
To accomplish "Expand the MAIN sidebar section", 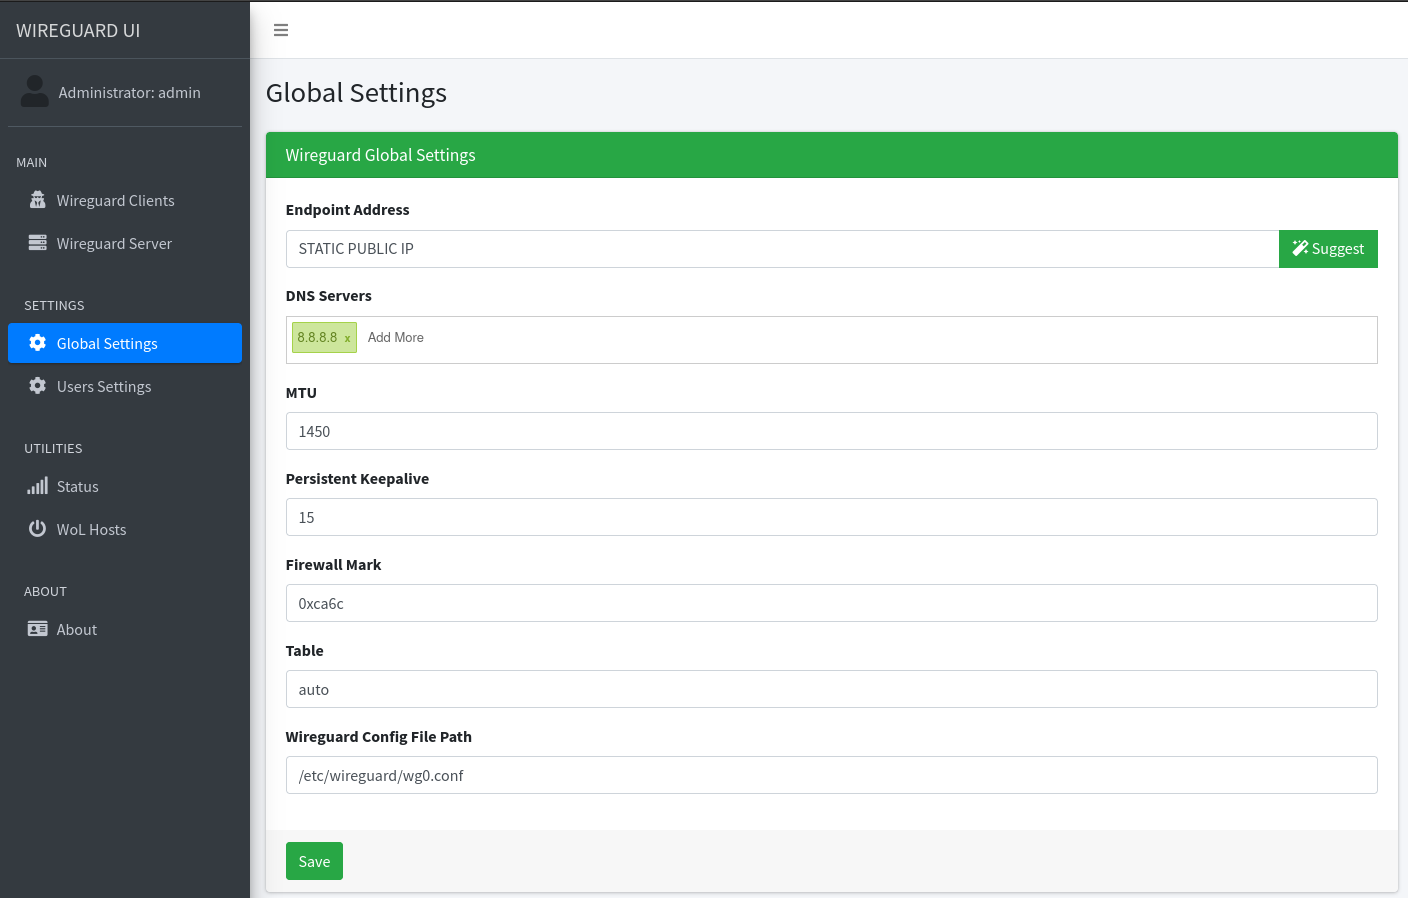I will pos(32,162).
